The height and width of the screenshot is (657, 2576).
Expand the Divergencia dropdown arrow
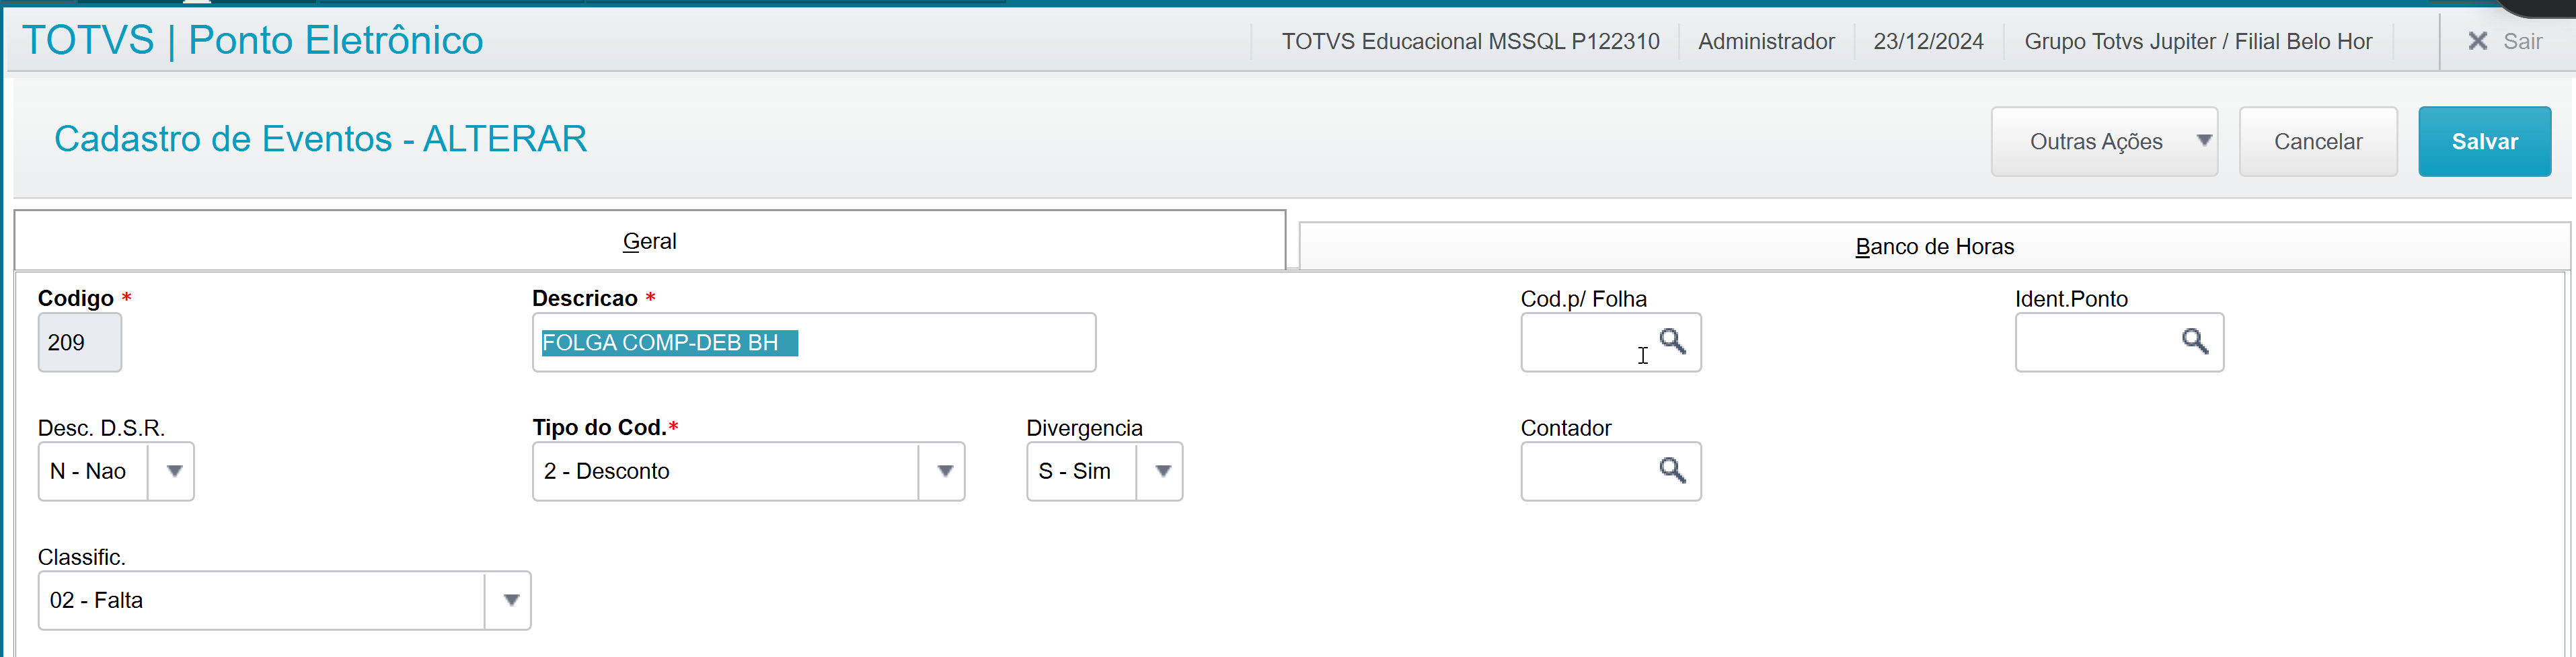click(x=1162, y=471)
